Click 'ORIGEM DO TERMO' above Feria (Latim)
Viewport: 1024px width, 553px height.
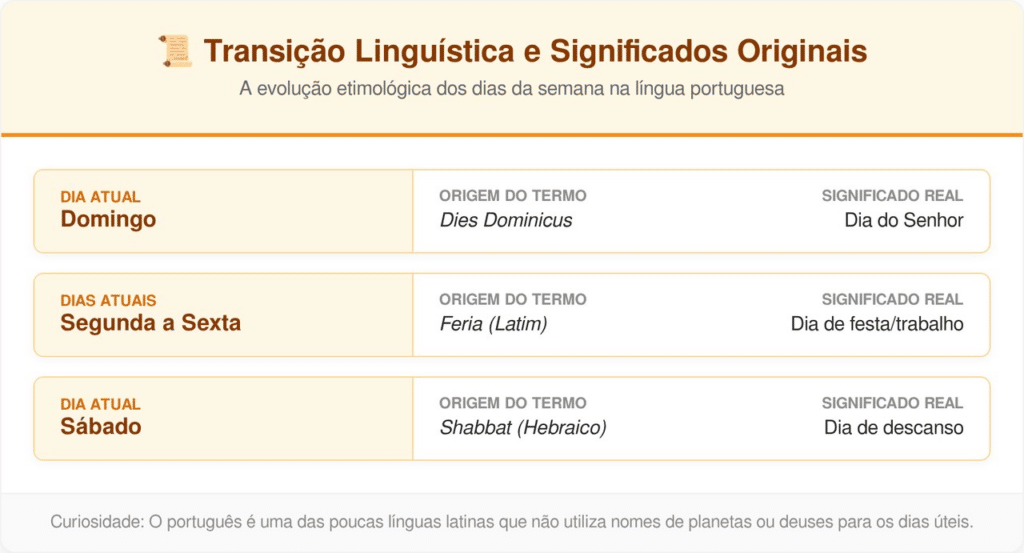(x=513, y=300)
